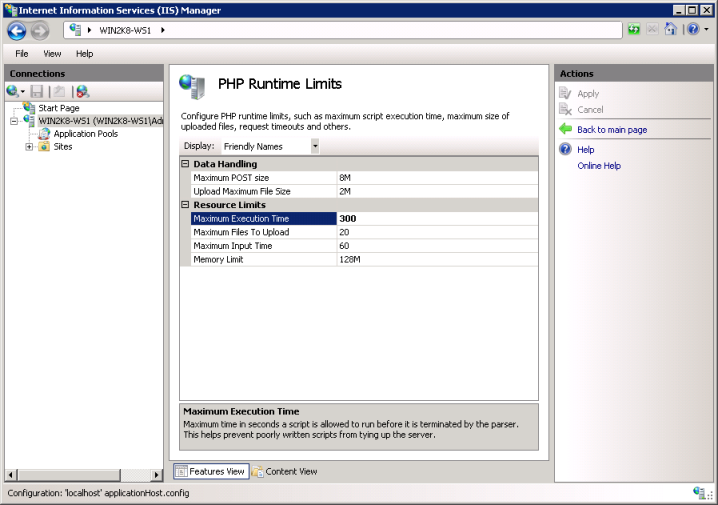Click the blue help icon in toolbar

tap(692, 30)
